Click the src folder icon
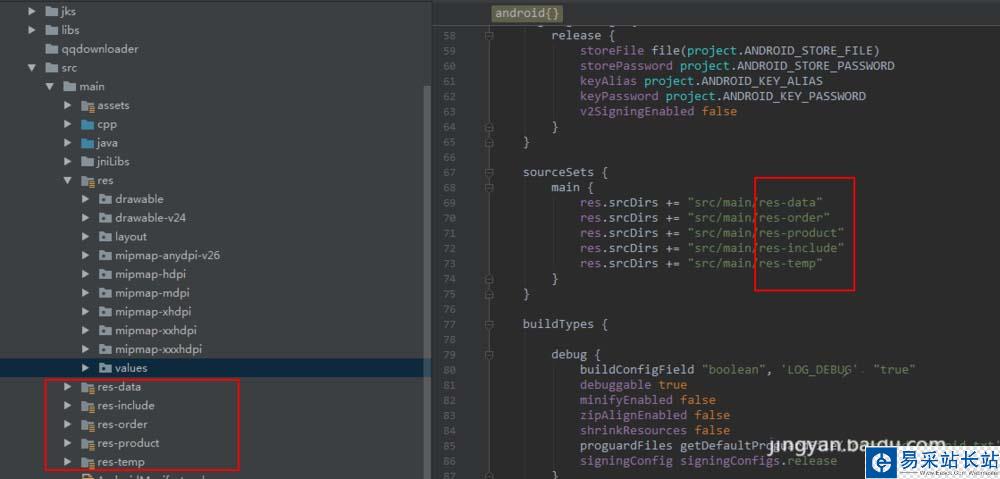 52,68
